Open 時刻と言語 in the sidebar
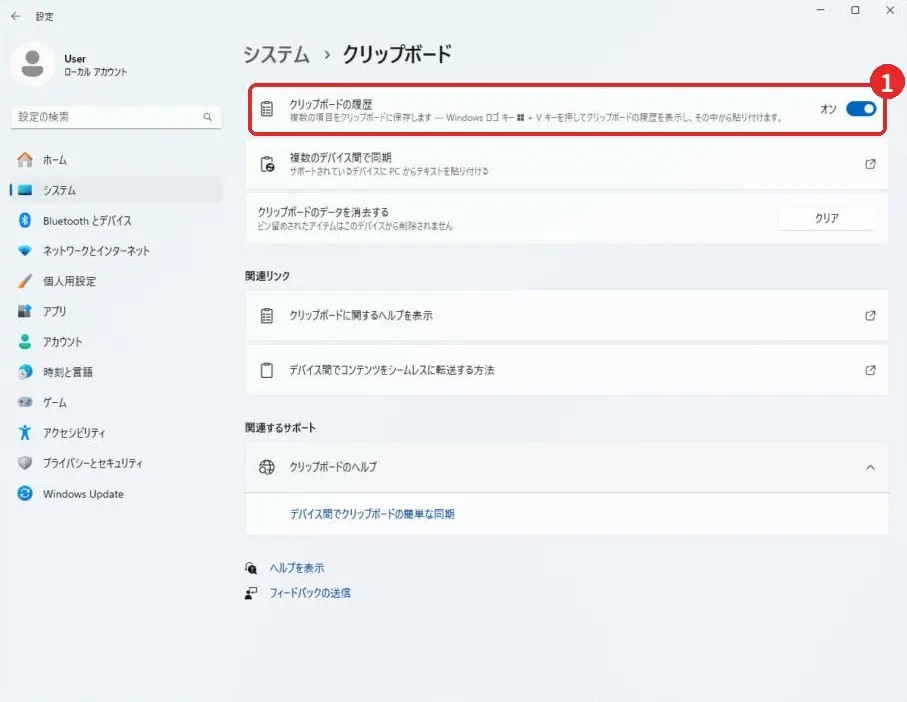 click(x=116, y=372)
